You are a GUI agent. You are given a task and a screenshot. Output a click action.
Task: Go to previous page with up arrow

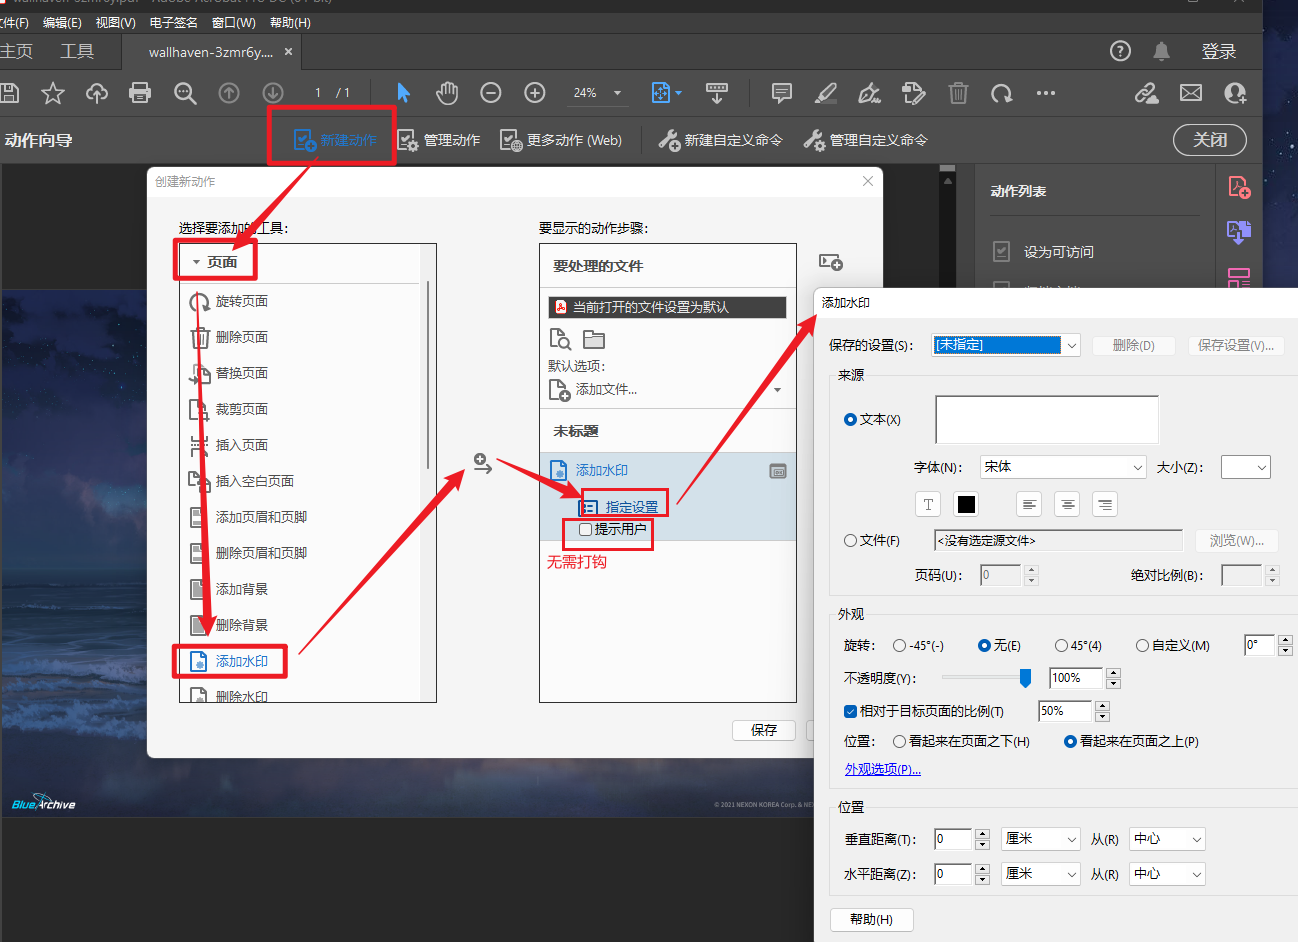(229, 93)
